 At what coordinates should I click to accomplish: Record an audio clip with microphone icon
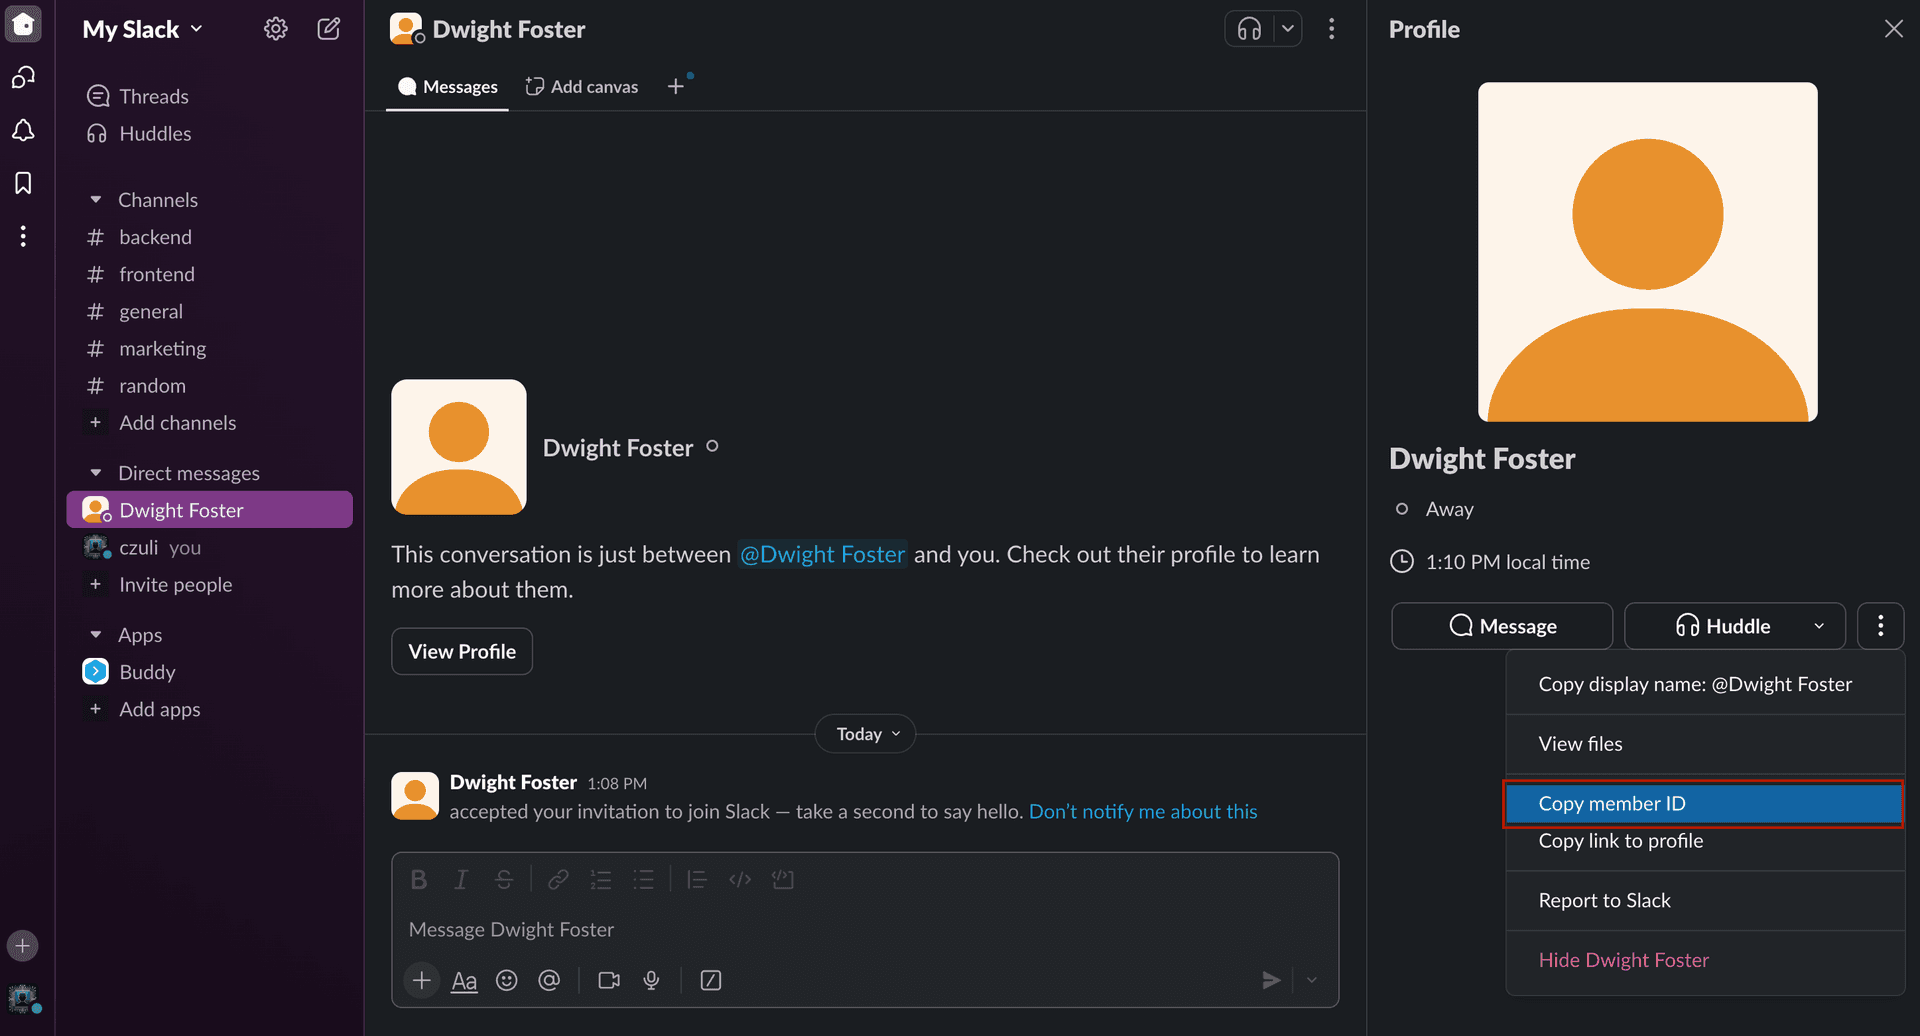click(651, 980)
